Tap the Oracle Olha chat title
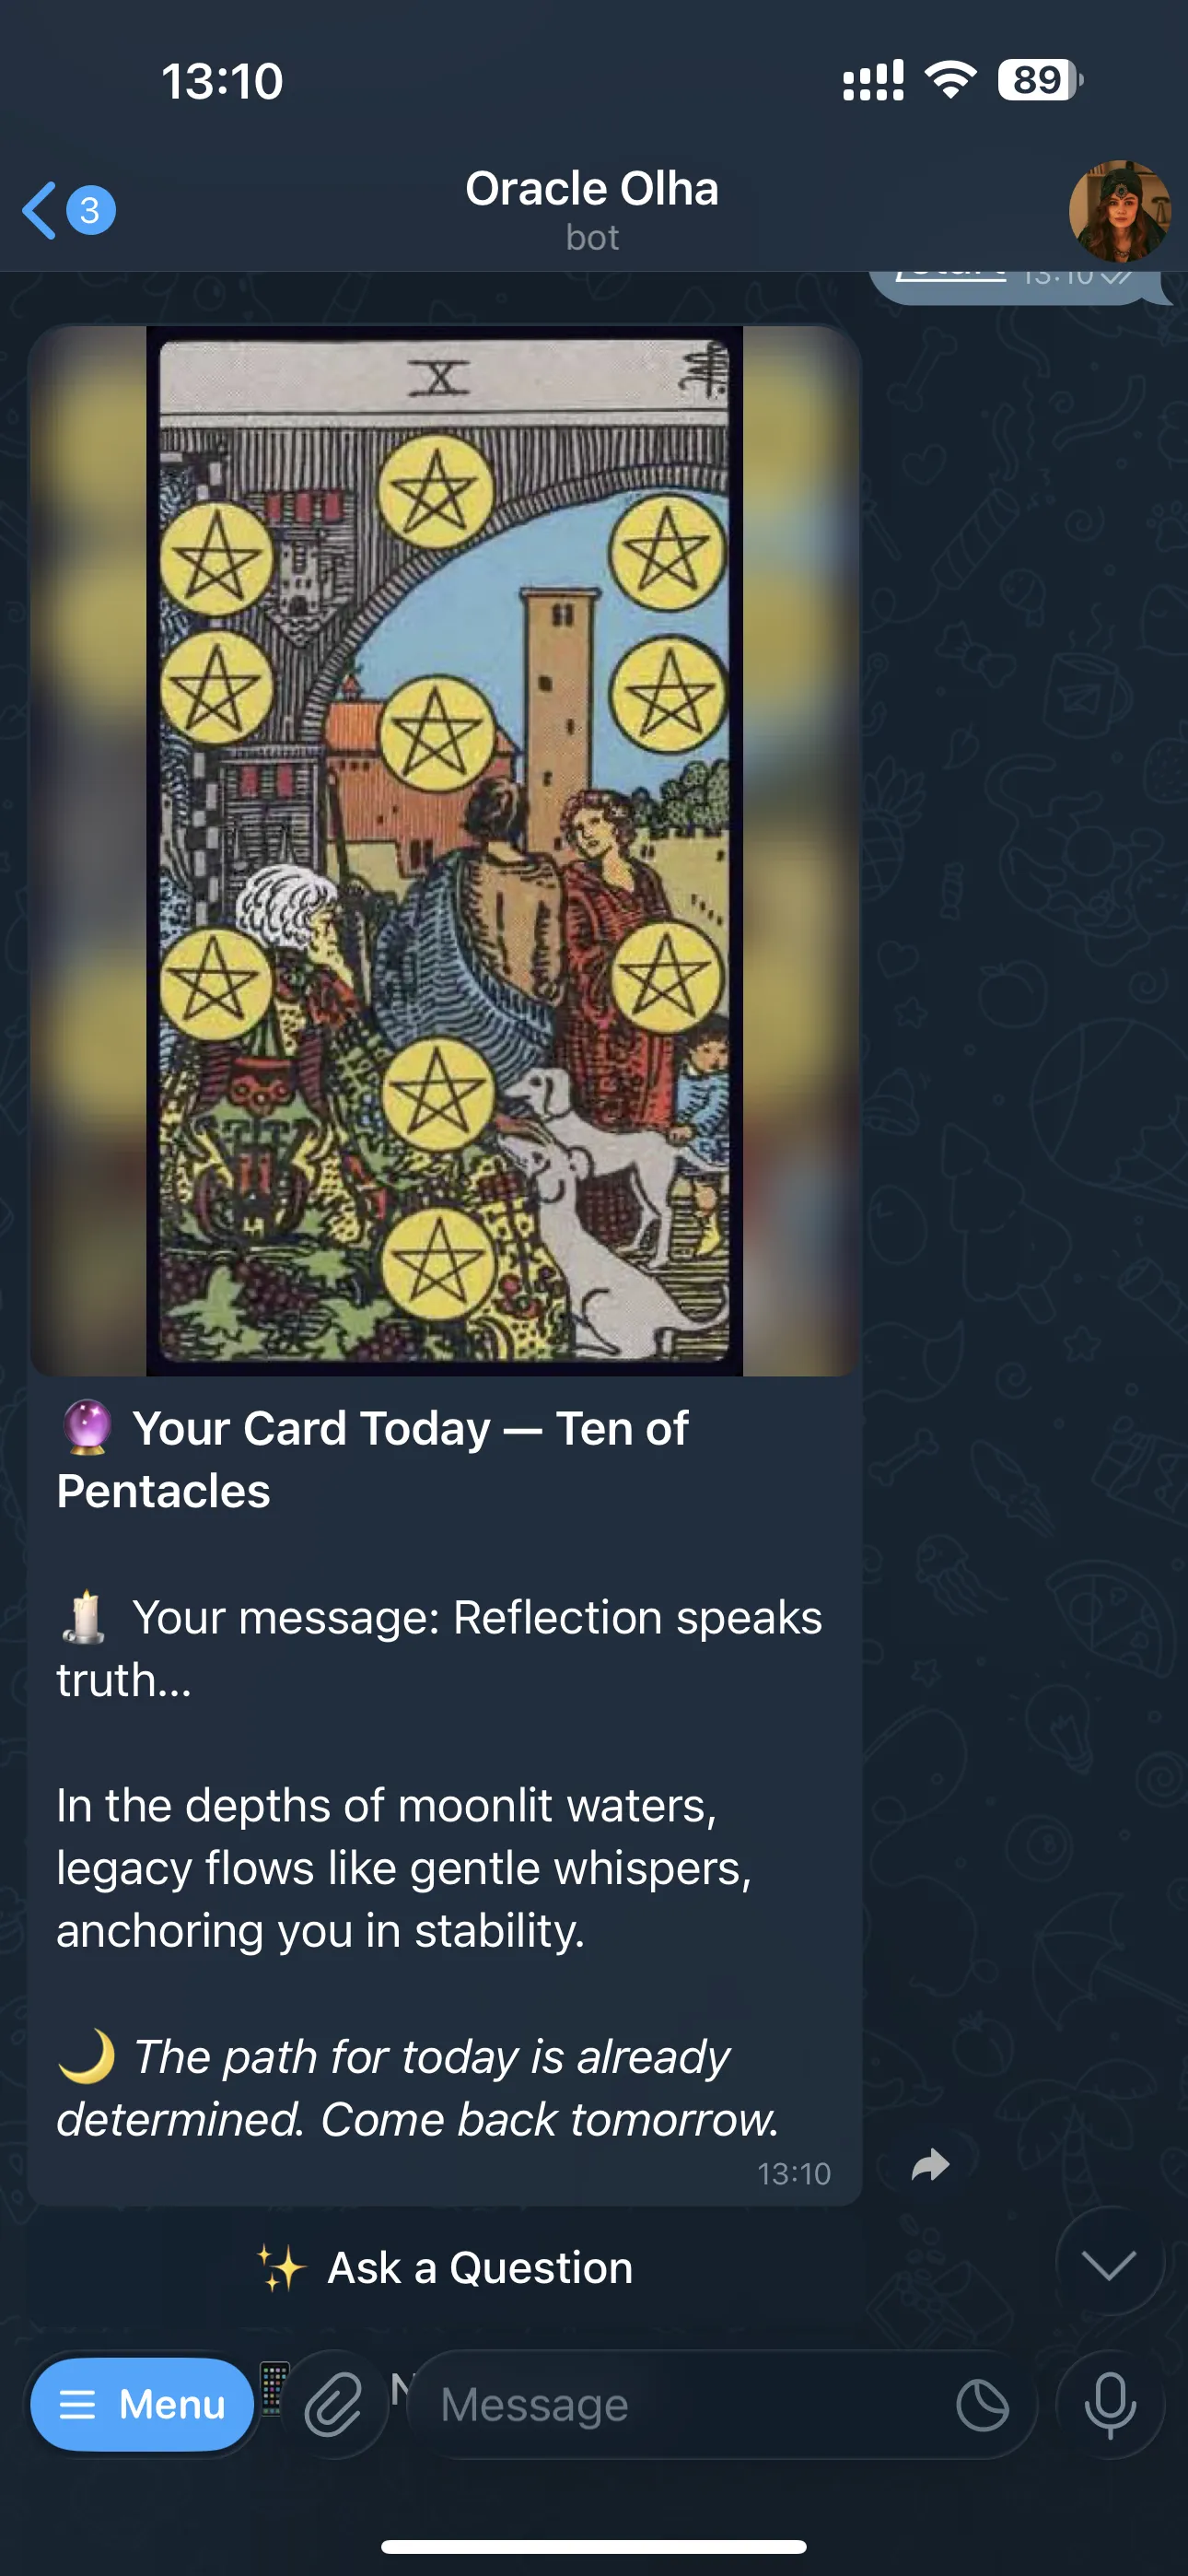Viewport: 1188px width, 2576px height. click(592, 189)
